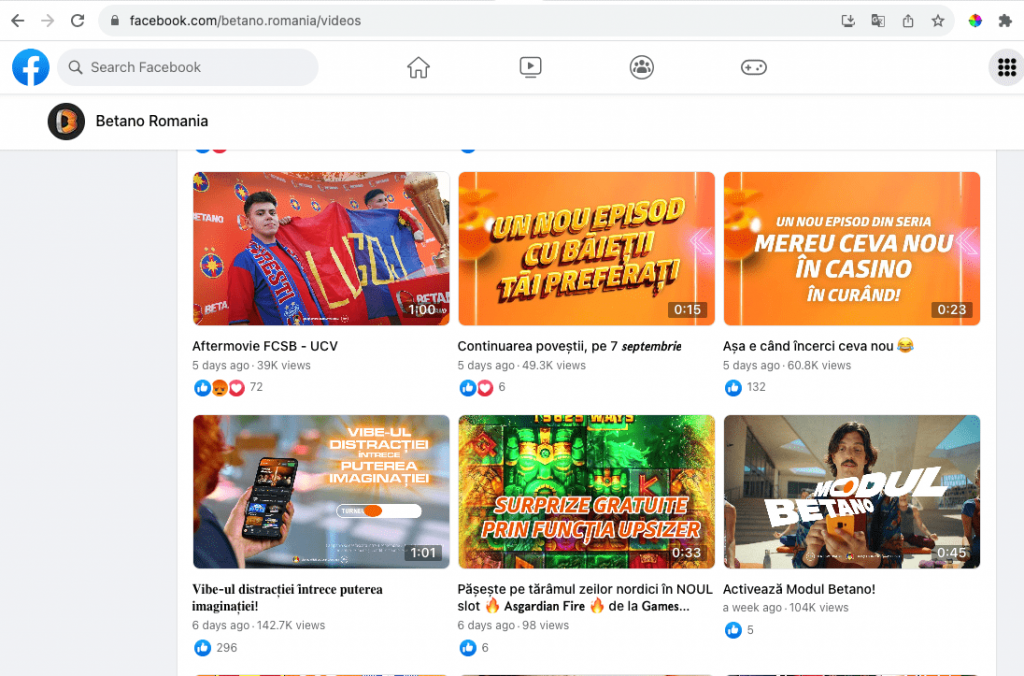
Task: Open the Betano Romania page name
Action: (152, 121)
